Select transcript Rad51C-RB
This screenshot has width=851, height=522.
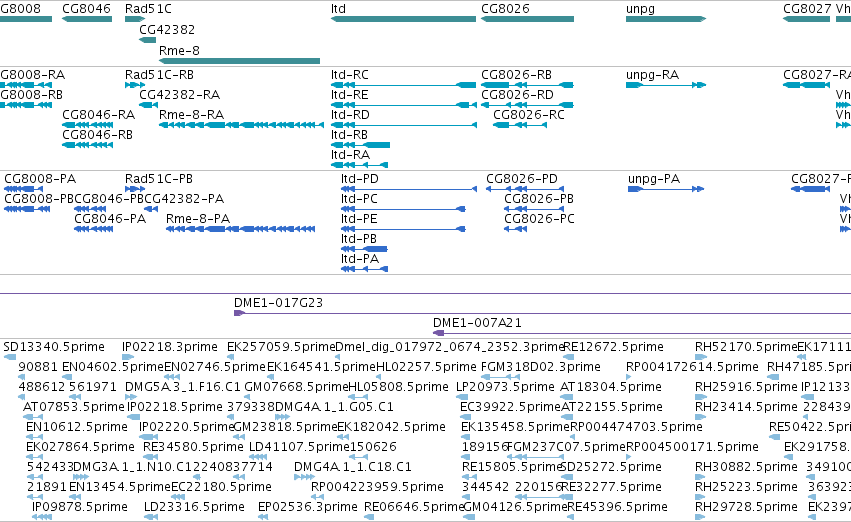pyautogui.click(x=135, y=85)
